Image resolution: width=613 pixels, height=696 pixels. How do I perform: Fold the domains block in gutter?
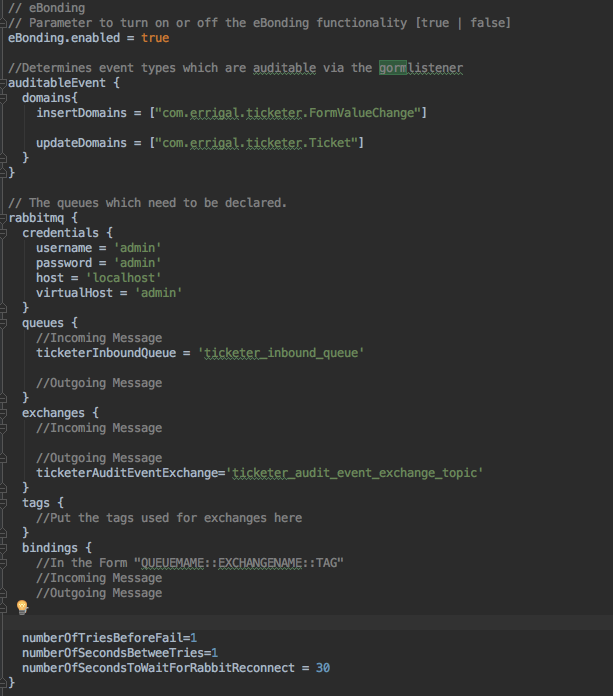pyautogui.click(x=4, y=98)
